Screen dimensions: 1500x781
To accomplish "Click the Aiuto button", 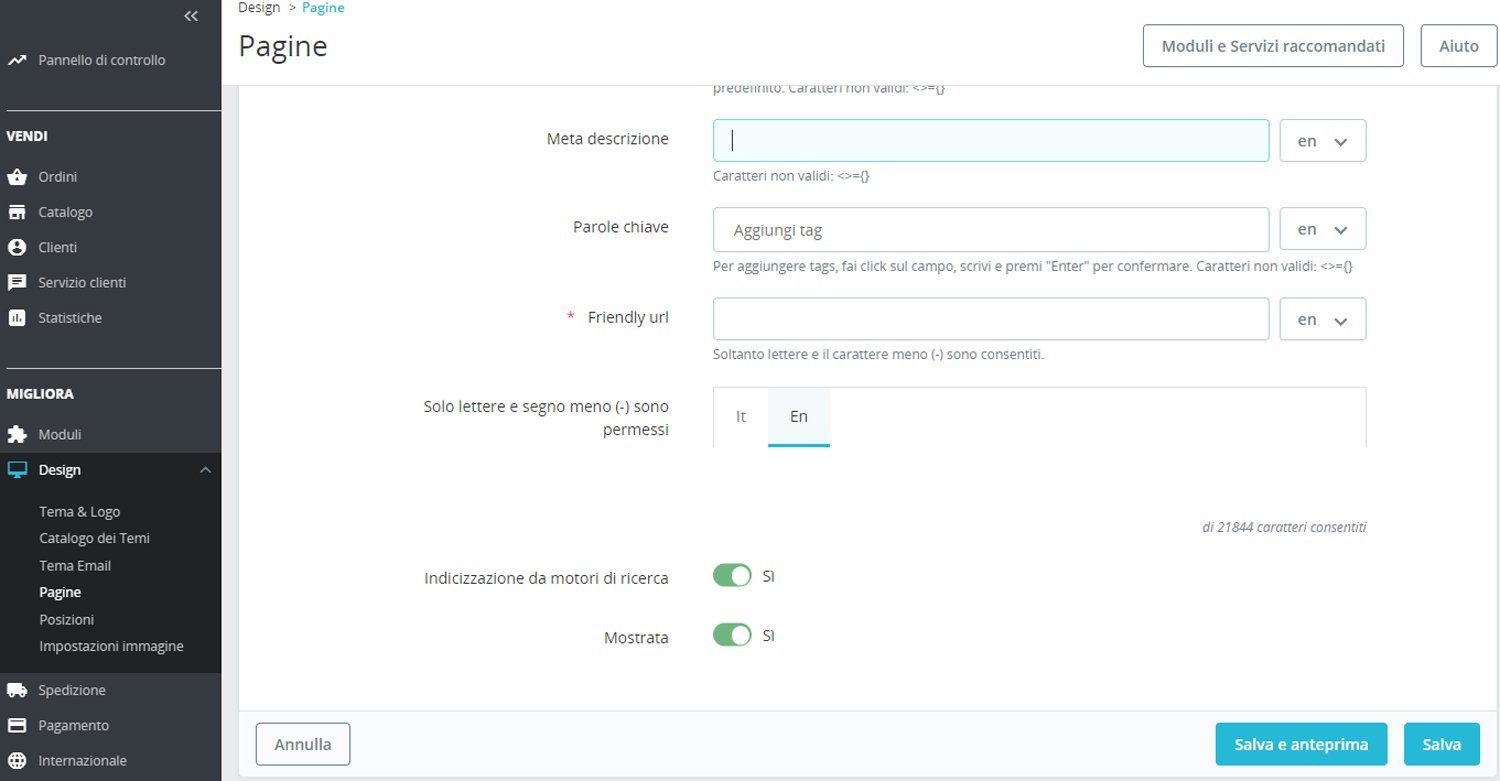I will (x=1458, y=46).
